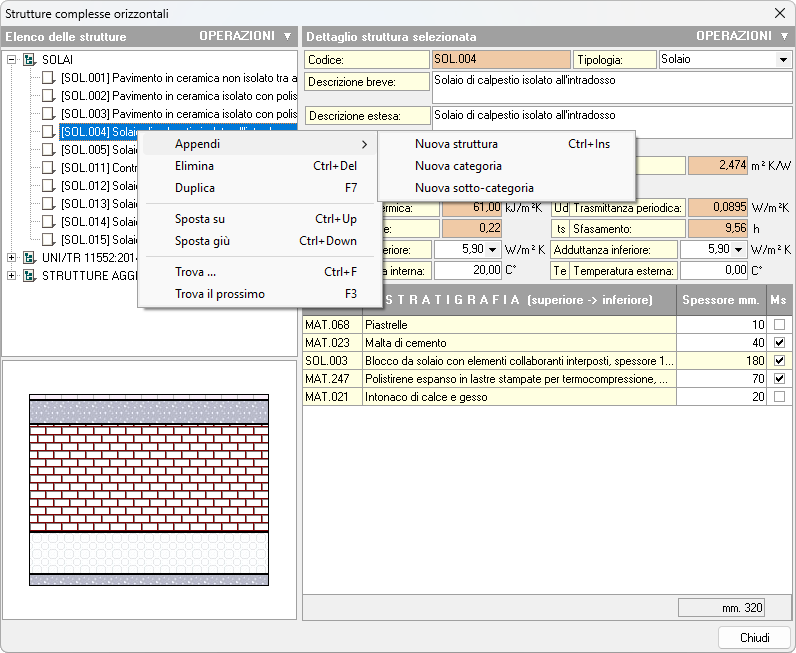796x653 pixels.
Task: Toggle the Ms checkbox for Intonaco di calce e gesso
Action: (779, 397)
